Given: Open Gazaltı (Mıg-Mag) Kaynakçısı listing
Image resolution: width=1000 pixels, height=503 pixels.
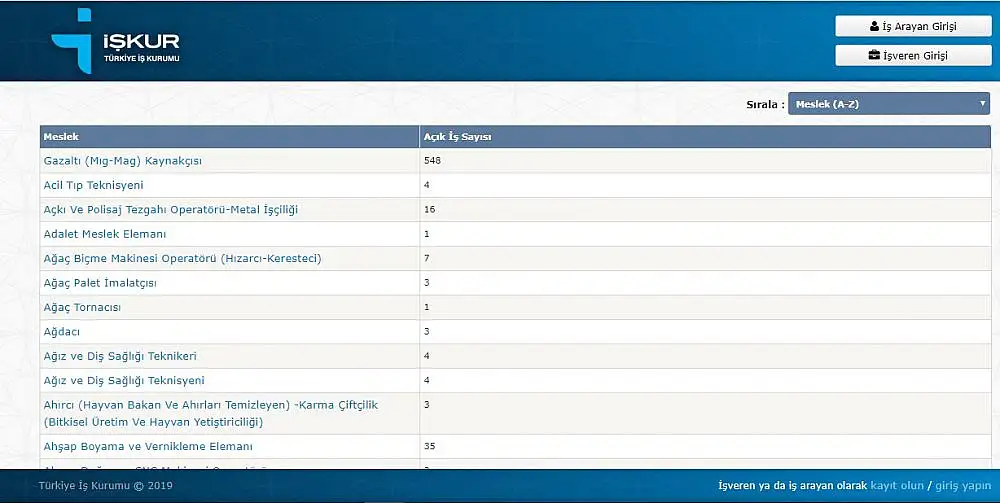Looking at the screenshot, I should pyautogui.click(x=122, y=161).
